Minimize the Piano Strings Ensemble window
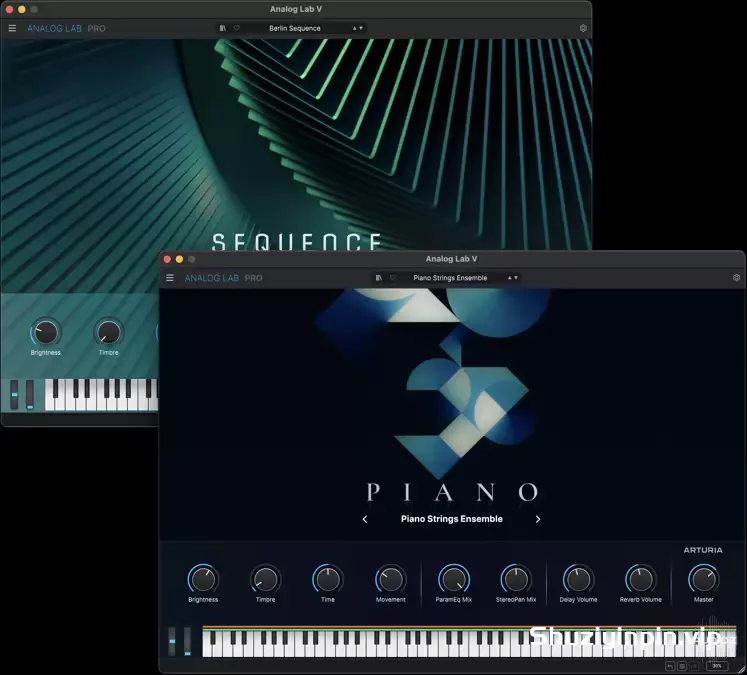The image size is (747, 675). click(179, 259)
